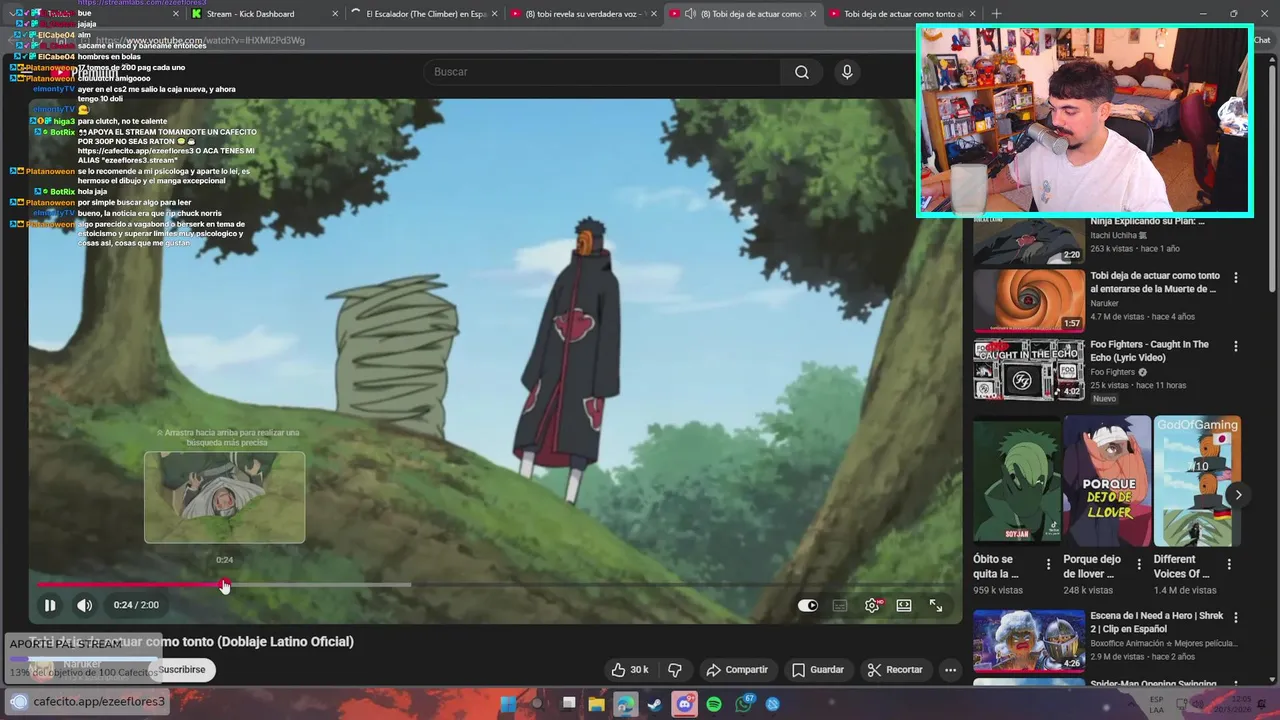Mute the video volume speaker icon
The height and width of the screenshot is (720, 1280).
85,605
